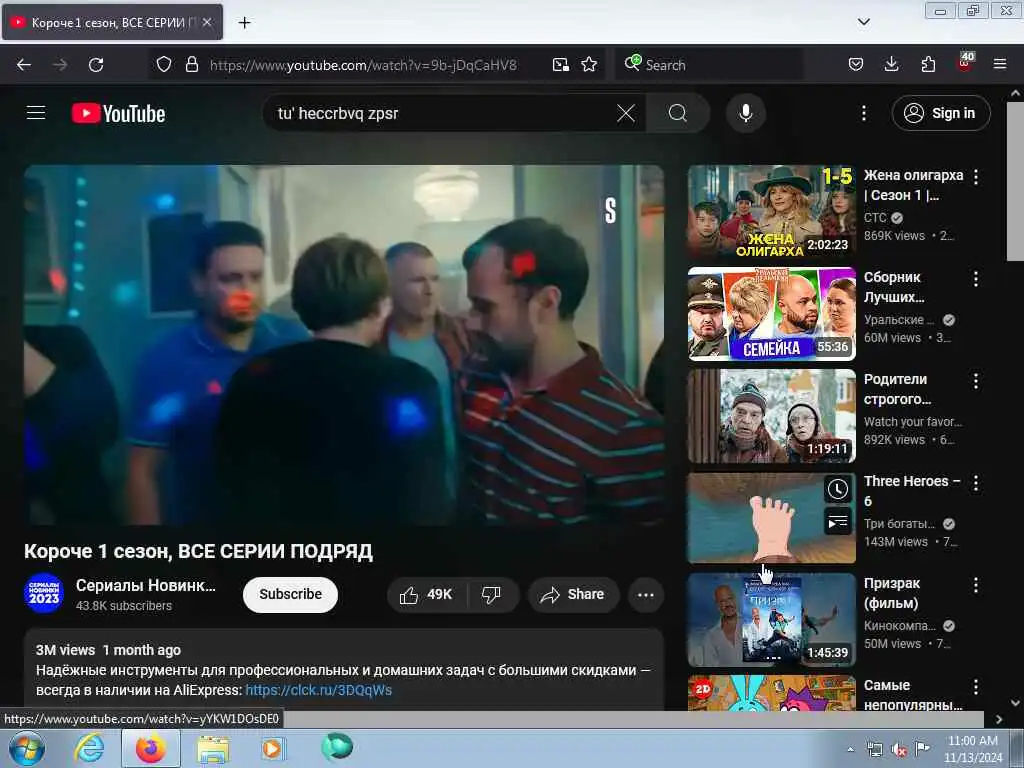Select the Короче 1 сезон browser tab
The height and width of the screenshot is (768, 1024).
pos(112,22)
